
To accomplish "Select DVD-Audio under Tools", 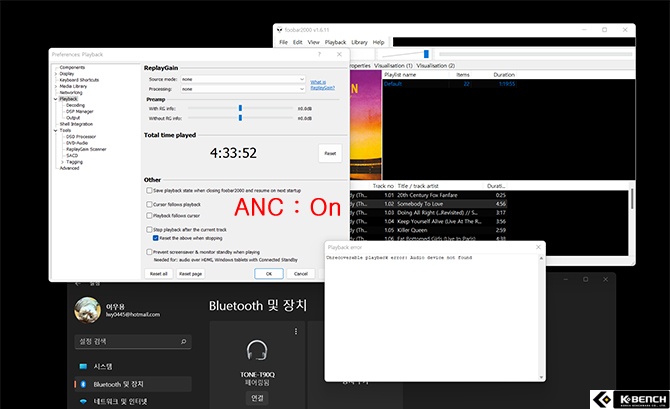I will [77, 143].
